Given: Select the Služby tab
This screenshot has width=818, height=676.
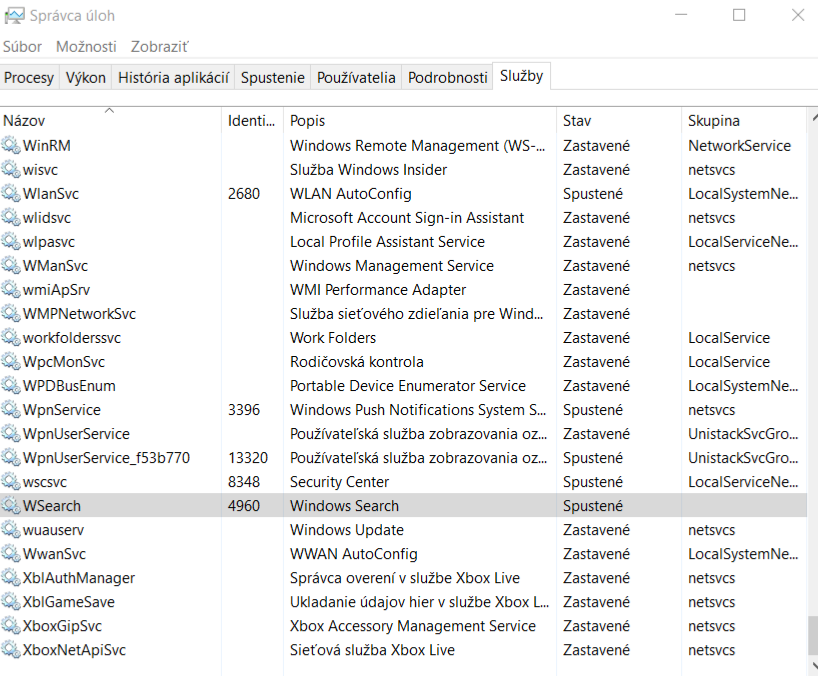Looking at the screenshot, I should click(x=521, y=76).
